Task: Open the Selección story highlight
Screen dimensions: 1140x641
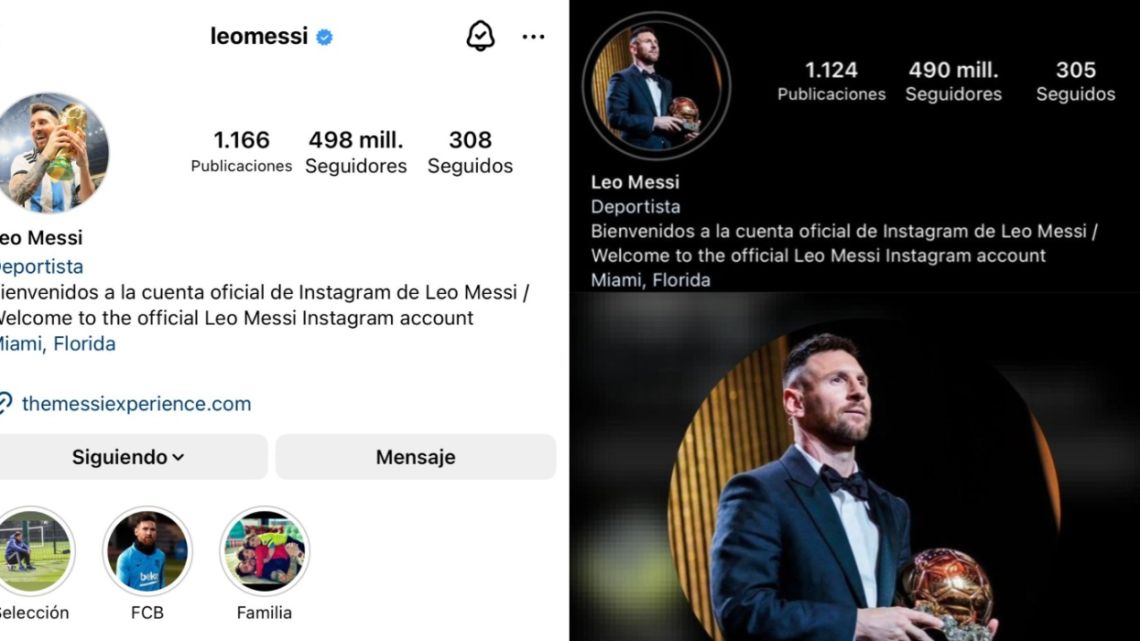Action: (35, 551)
